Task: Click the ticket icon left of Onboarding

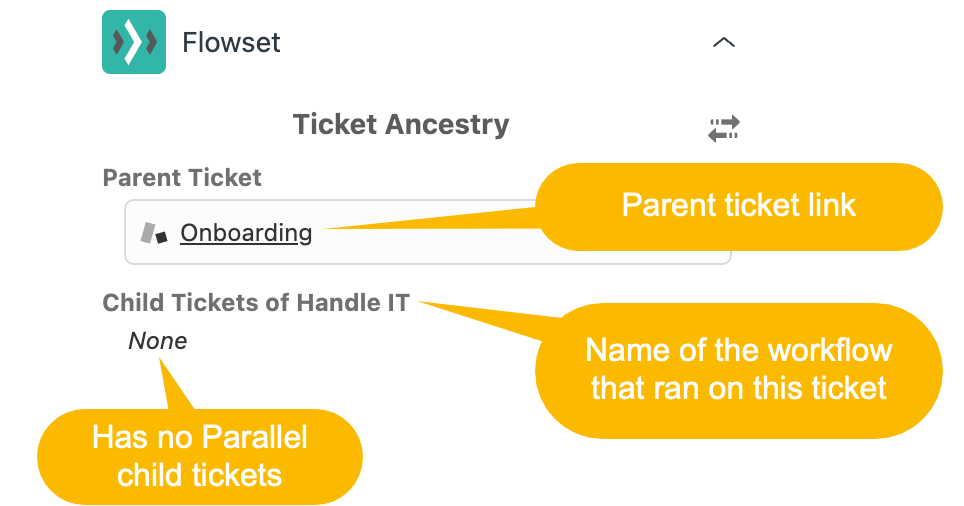Action: [154, 233]
